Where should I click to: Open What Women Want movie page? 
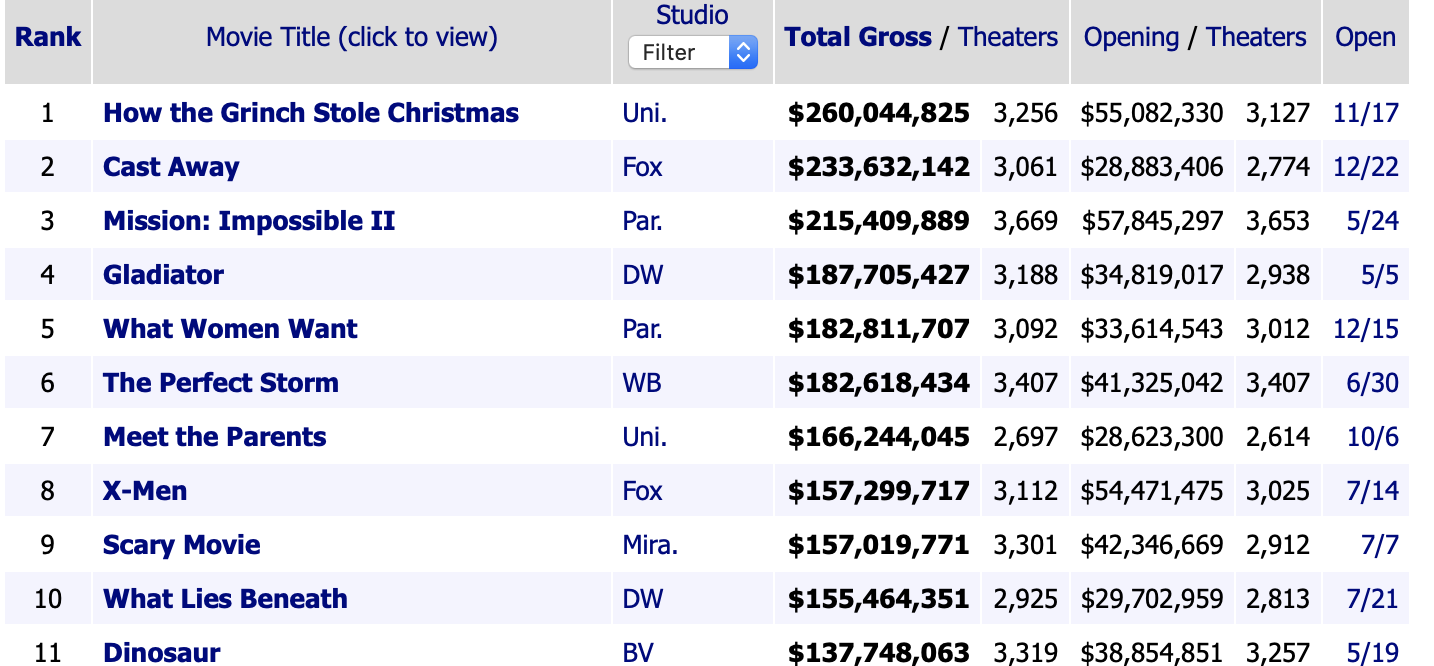click(x=230, y=329)
